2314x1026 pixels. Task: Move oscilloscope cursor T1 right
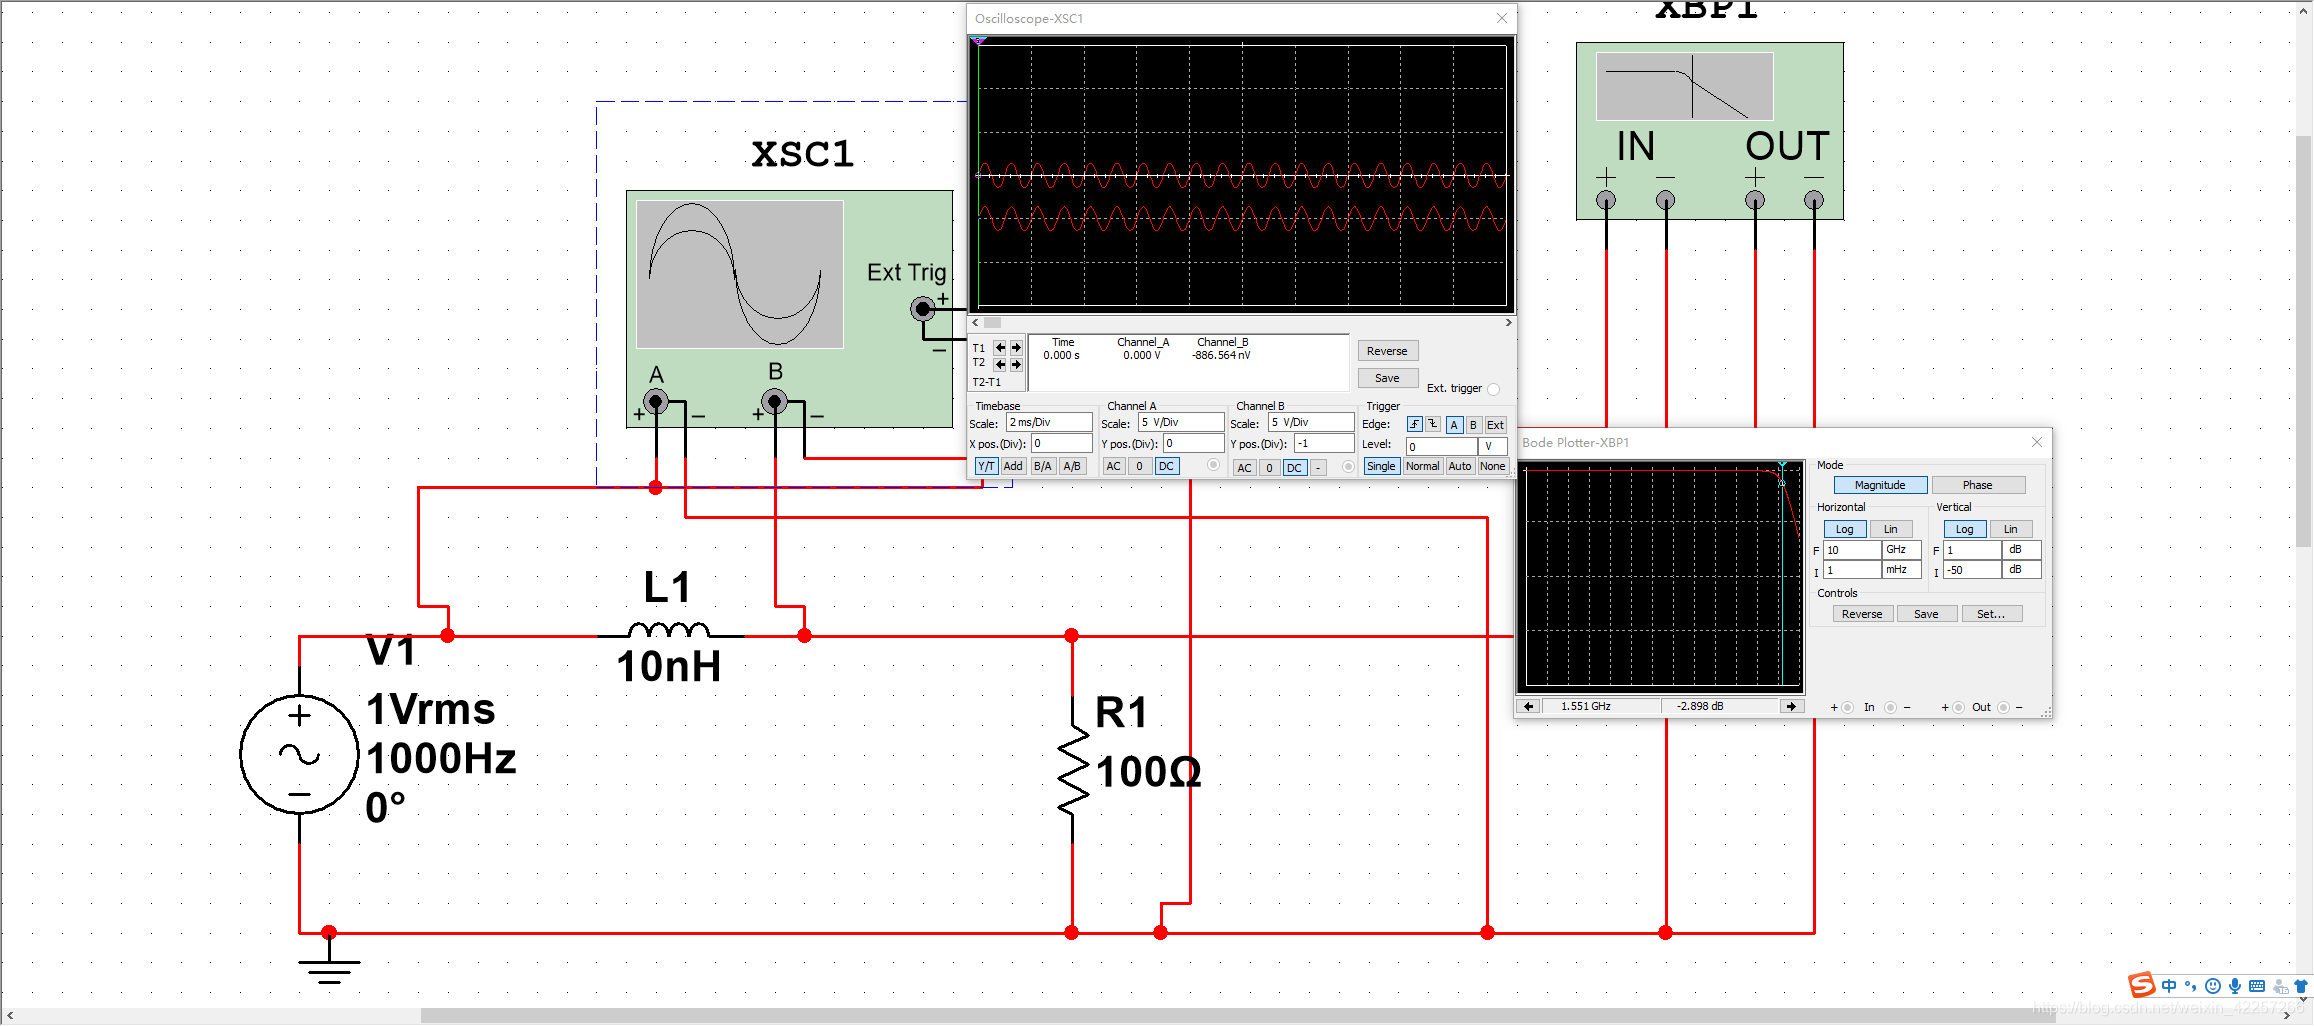click(1016, 347)
